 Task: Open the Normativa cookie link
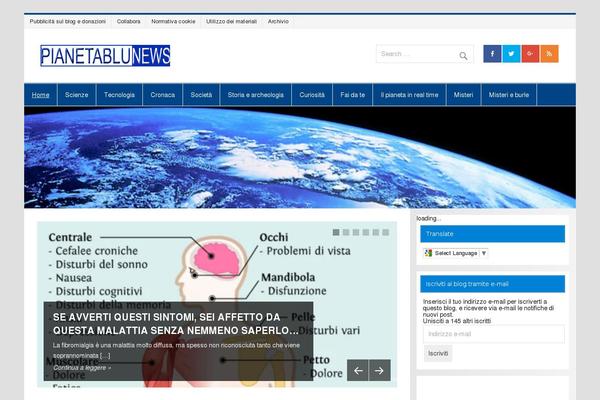click(173, 21)
